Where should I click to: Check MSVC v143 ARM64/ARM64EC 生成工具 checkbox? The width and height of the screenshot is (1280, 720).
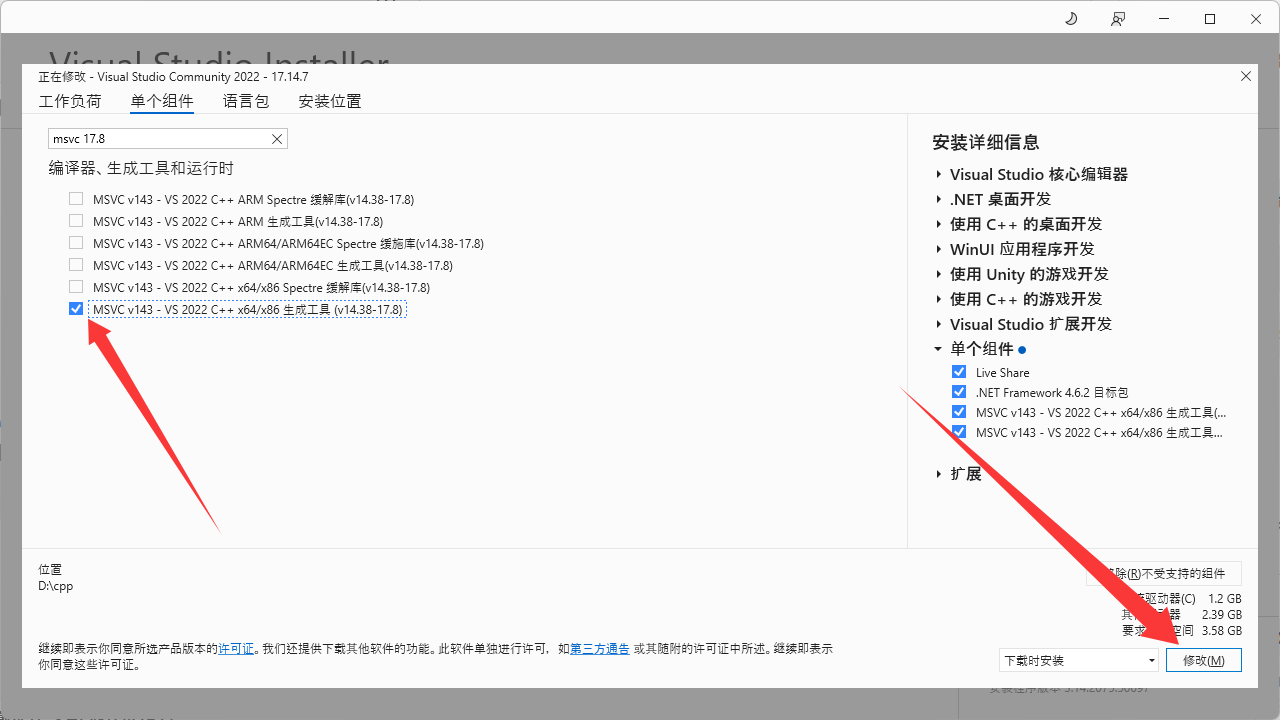[76, 265]
